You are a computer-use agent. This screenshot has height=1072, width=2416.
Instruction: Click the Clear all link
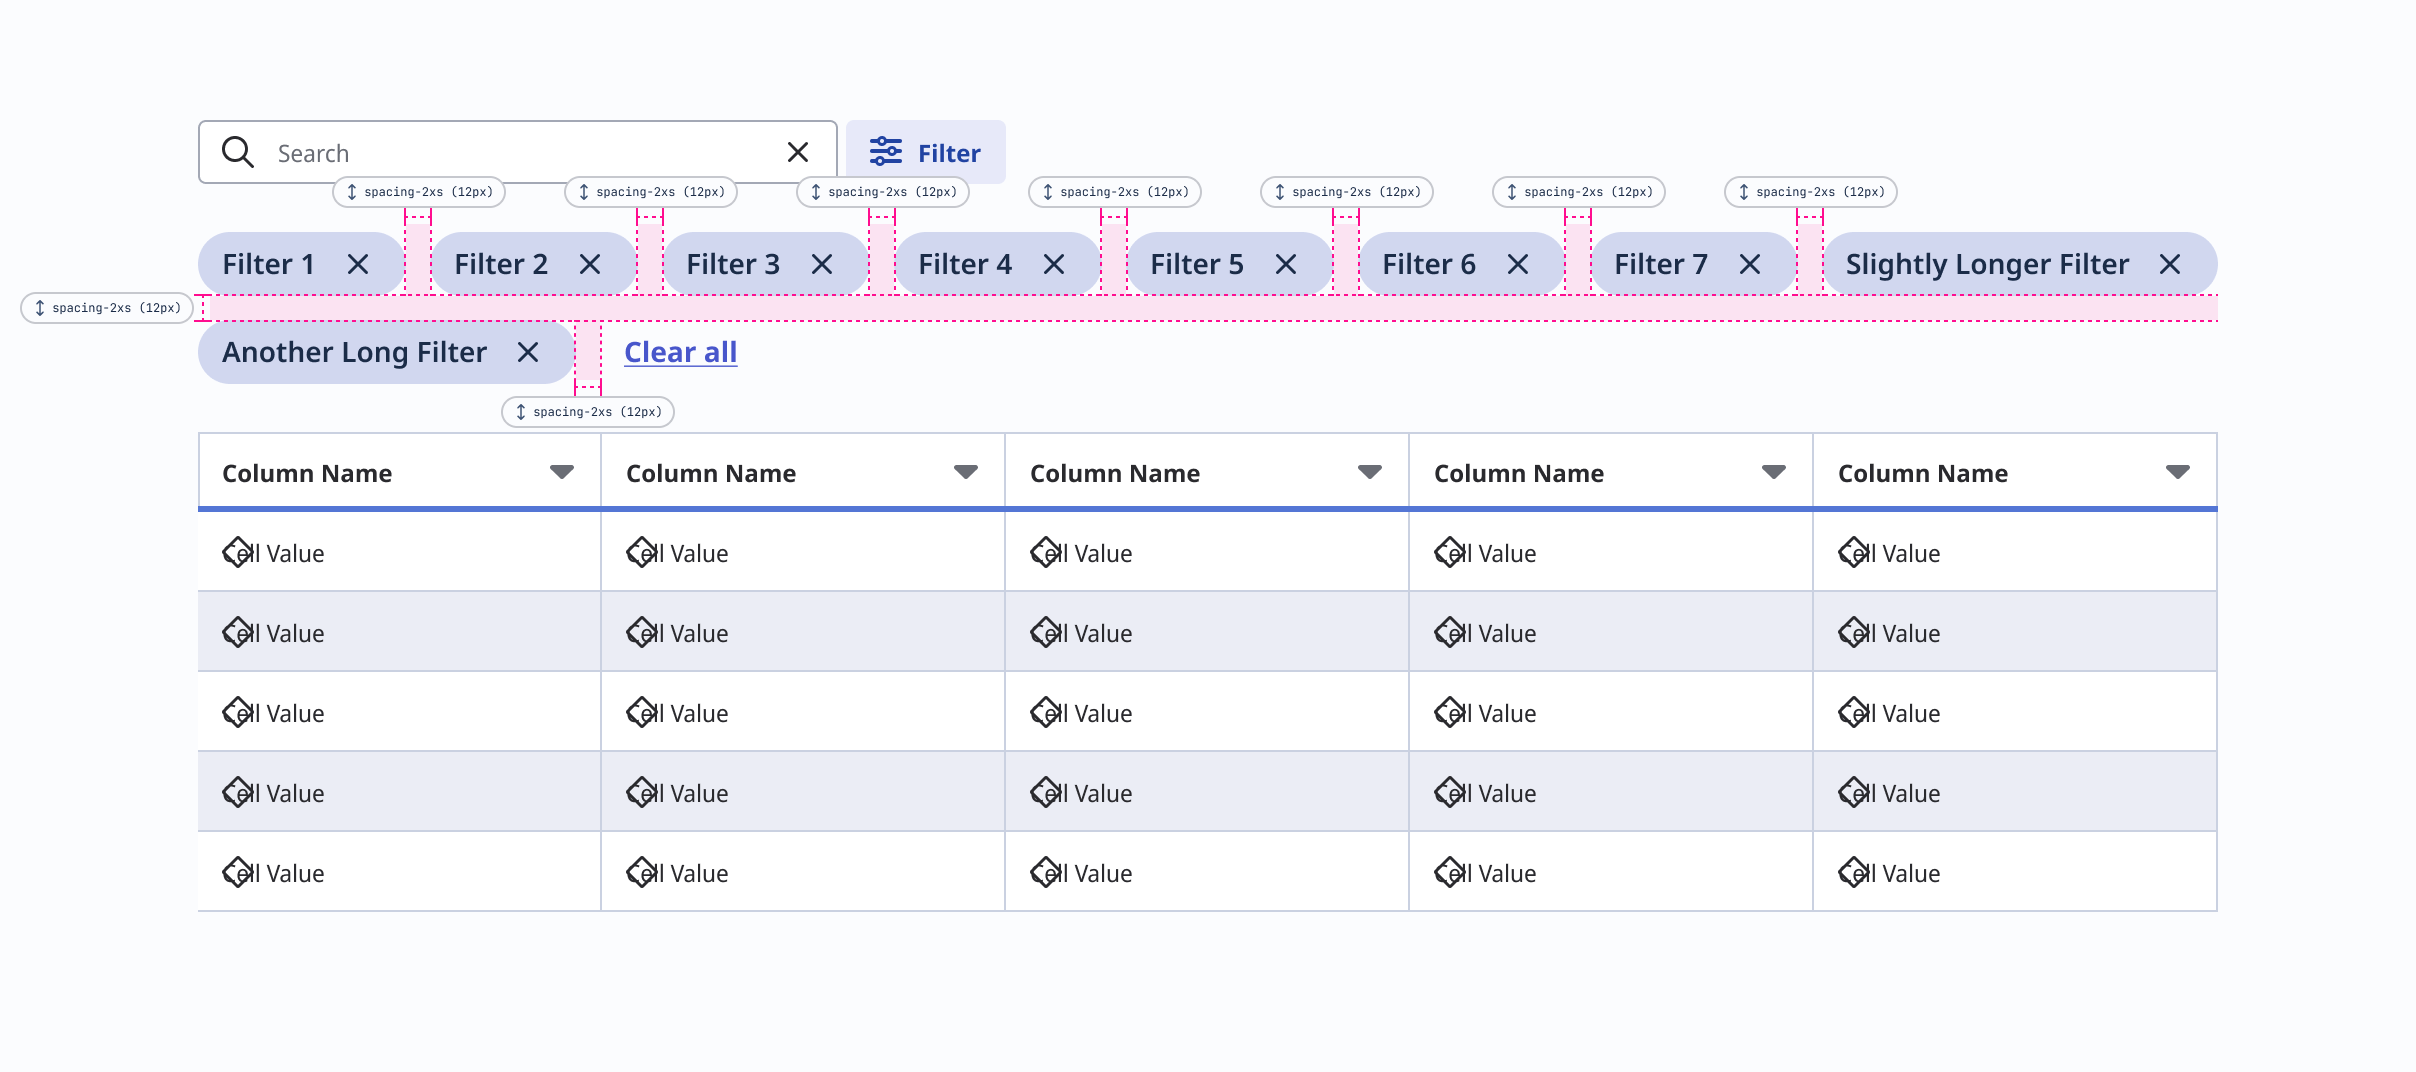click(680, 352)
